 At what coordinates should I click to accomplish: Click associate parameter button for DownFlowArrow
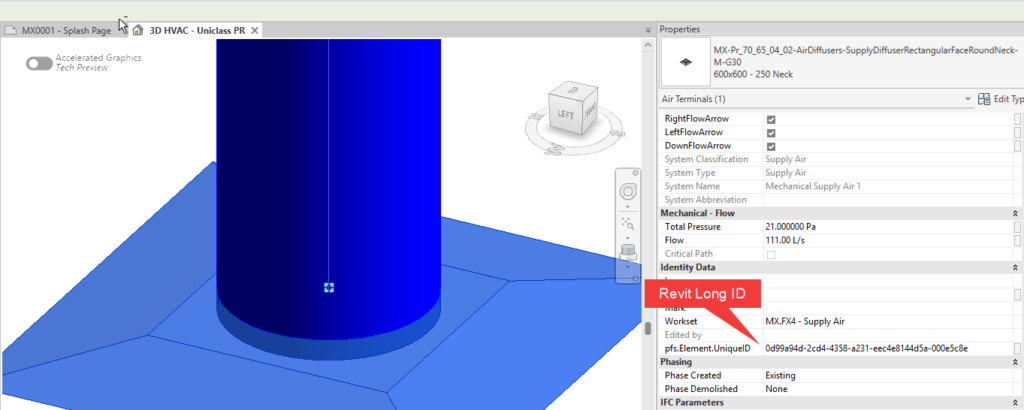click(1017, 146)
